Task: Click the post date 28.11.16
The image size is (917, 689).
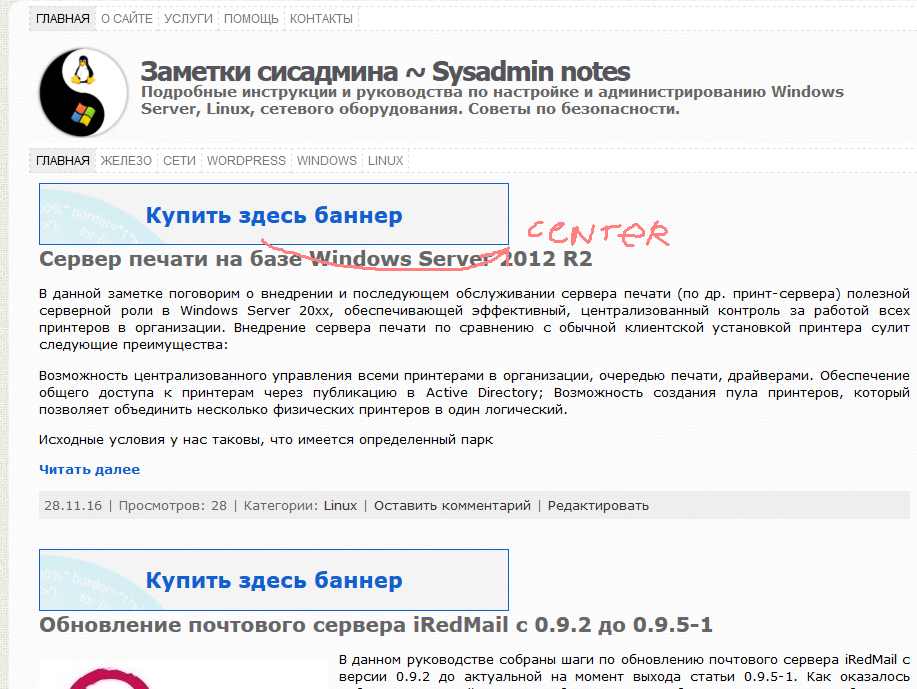Action: click(73, 505)
